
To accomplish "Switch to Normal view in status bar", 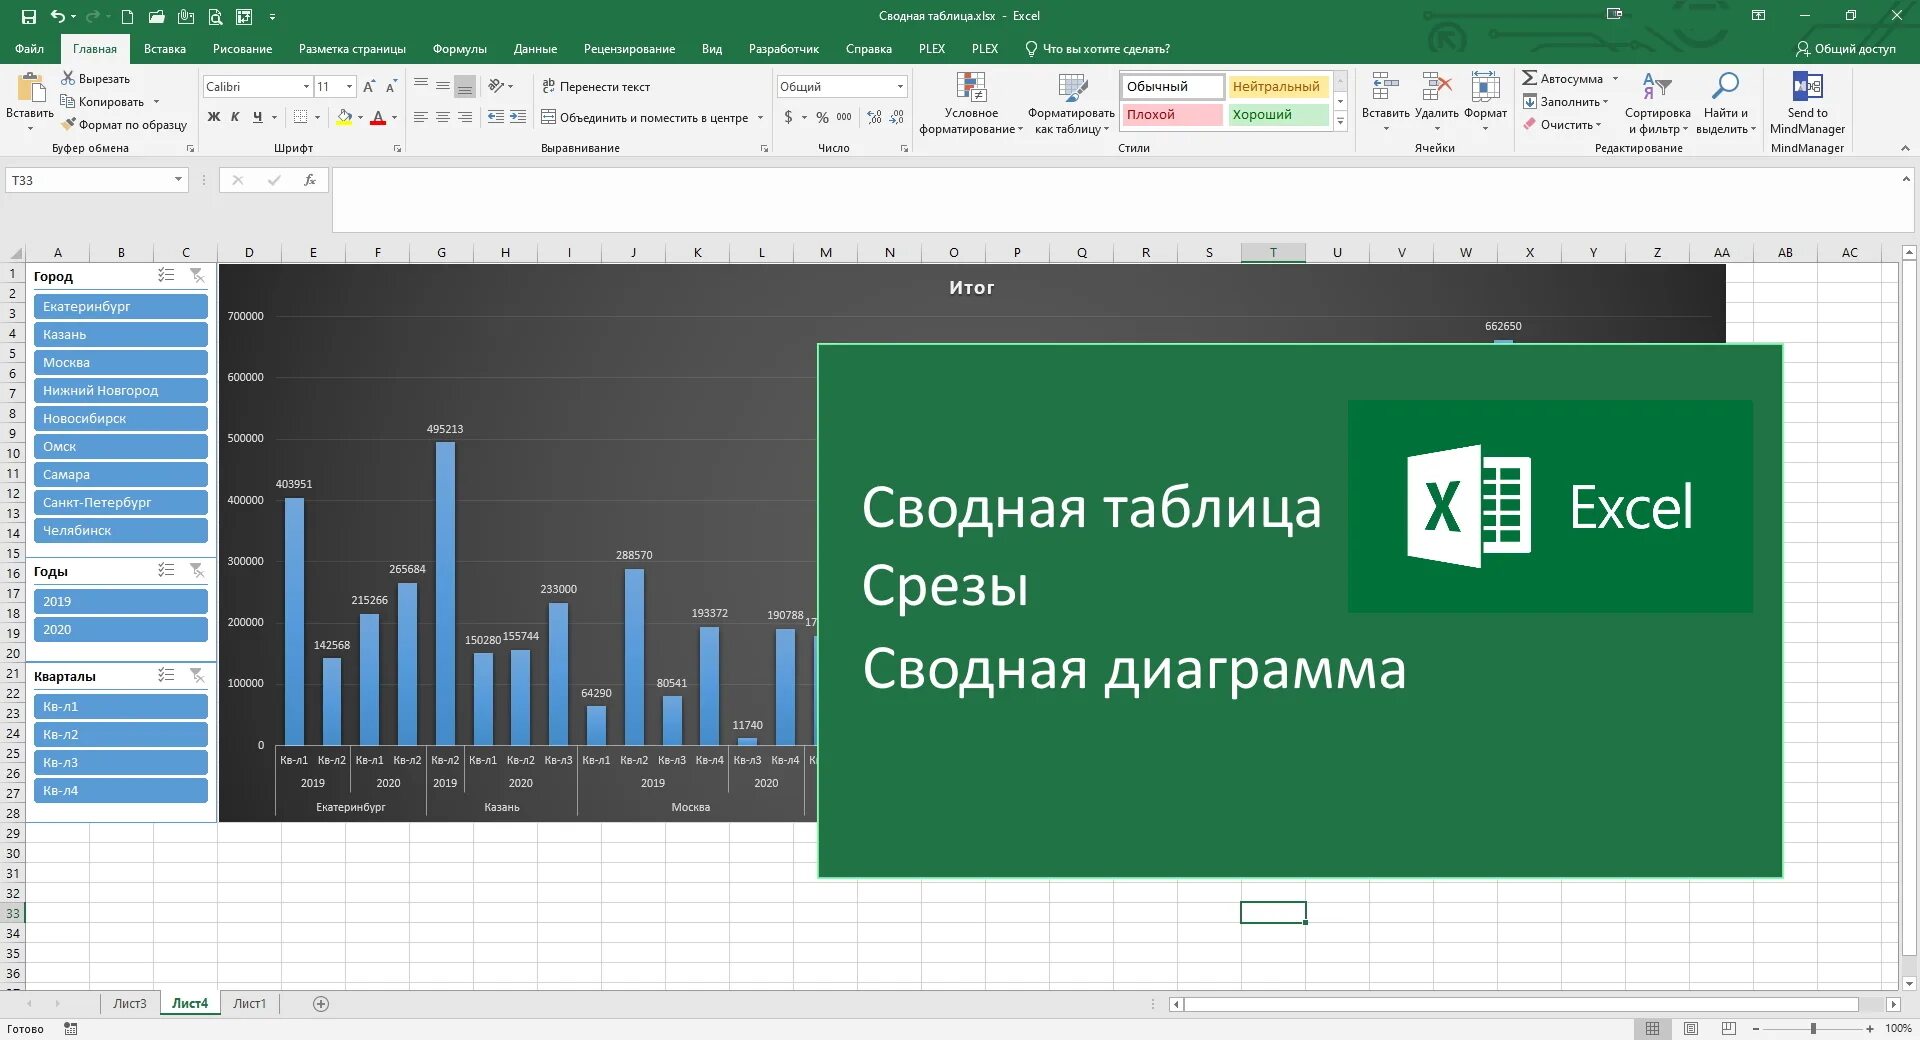I will 1652,1029.
